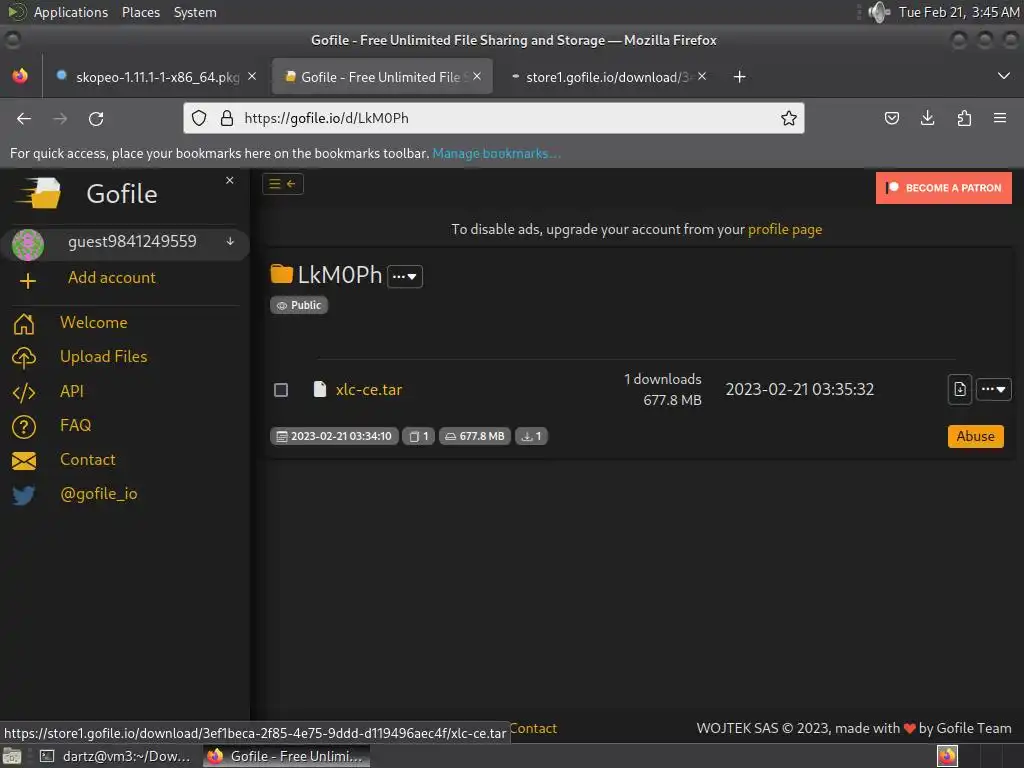Open the Firefox downloads panel
This screenshot has width=1024, height=768.
point(927,118)
